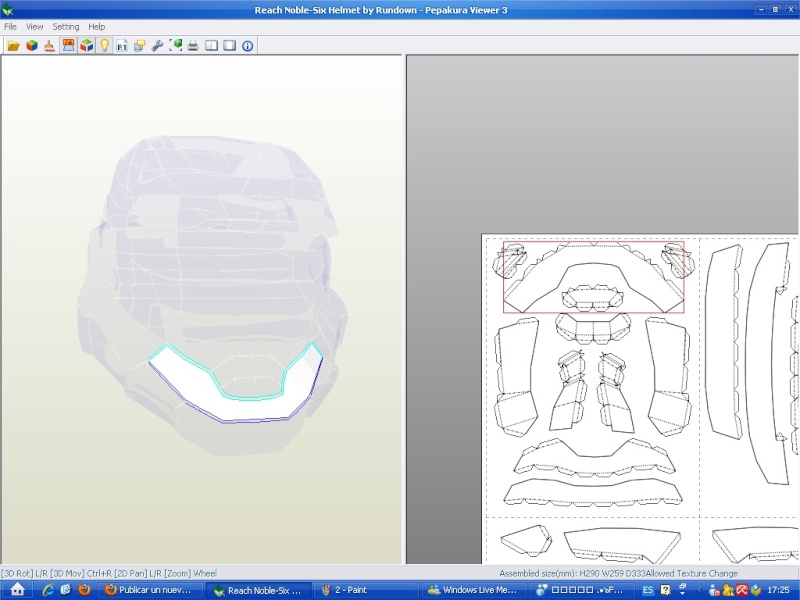Viewport: 800px width, 600px height.
Task: Open the Help menu
Action: (96, 27)
